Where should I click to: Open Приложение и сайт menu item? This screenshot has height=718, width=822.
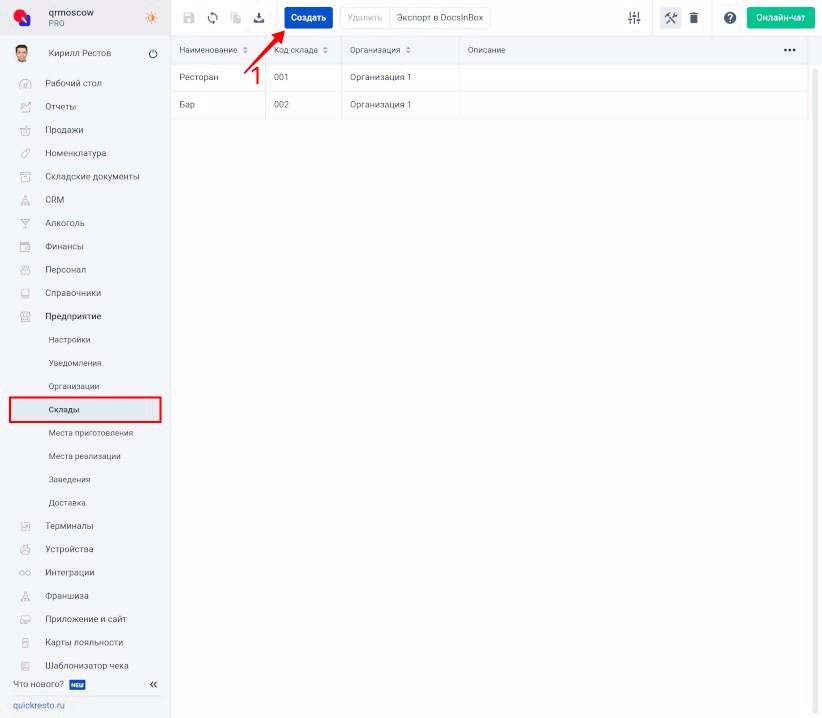[86, 619]
